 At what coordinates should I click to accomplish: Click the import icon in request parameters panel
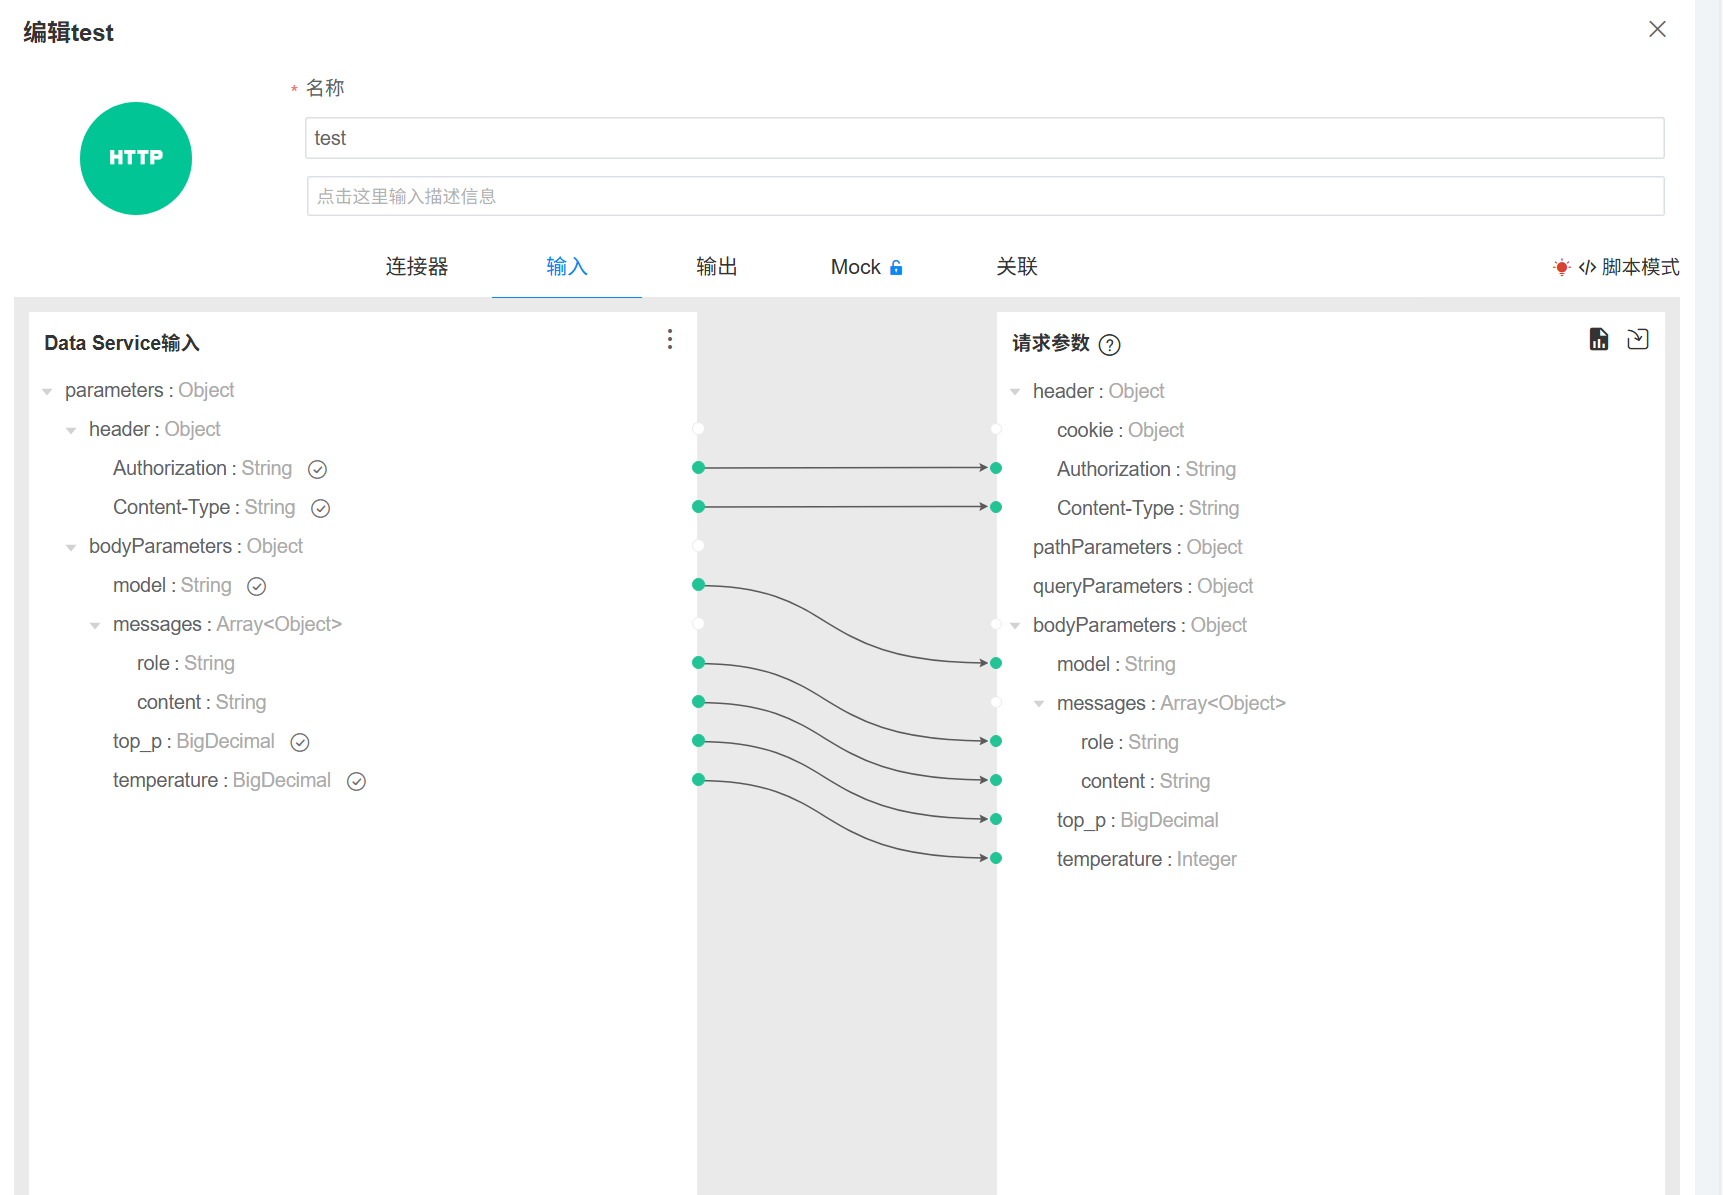[1638, 340]
